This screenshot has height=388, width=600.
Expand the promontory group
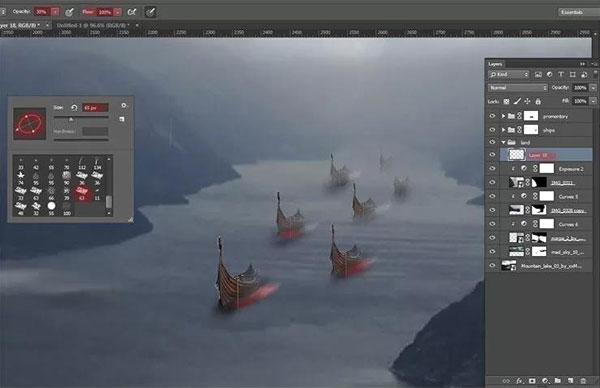click(x=504, y=116)
